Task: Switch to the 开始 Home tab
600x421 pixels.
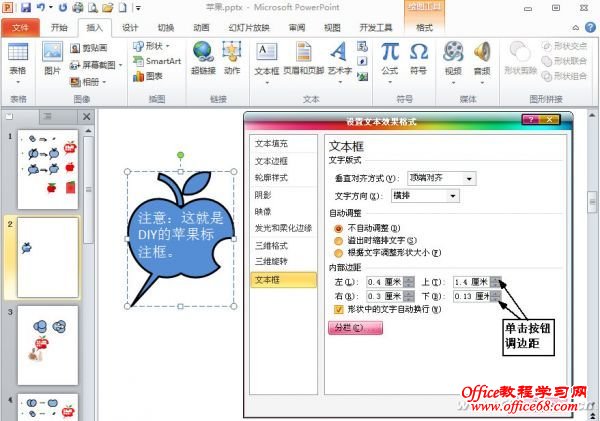Action: pyautogui.click(x=59, y=28)
